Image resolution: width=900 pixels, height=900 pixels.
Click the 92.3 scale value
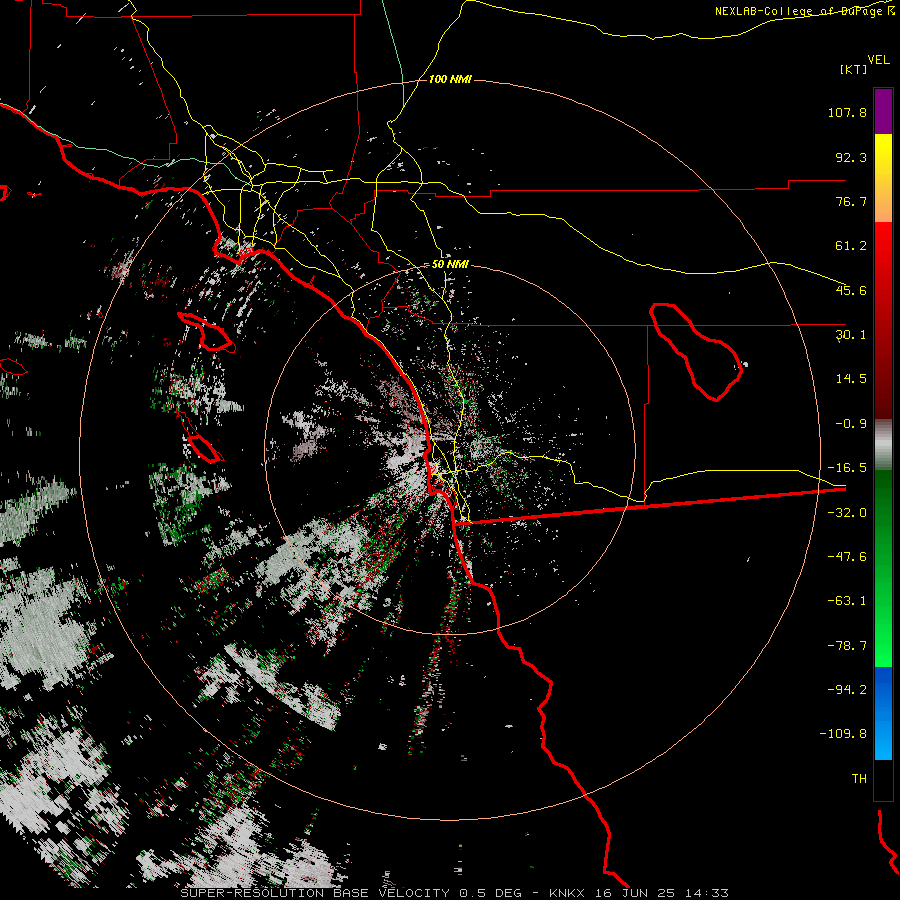tap(851, 157)
